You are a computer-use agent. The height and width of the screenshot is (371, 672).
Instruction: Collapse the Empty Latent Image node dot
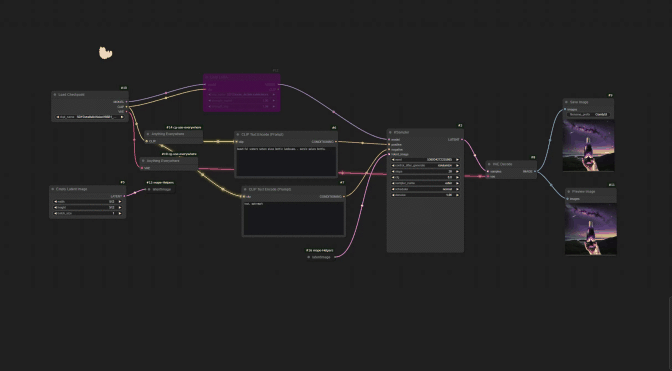click(x=53, y=189)
